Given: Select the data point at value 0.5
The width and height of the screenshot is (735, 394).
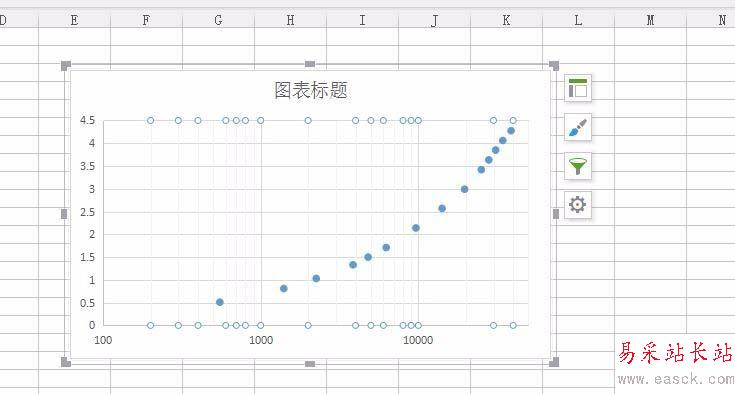Looking at the screenshot, I should pyautogui.click(x=220, y=302).
